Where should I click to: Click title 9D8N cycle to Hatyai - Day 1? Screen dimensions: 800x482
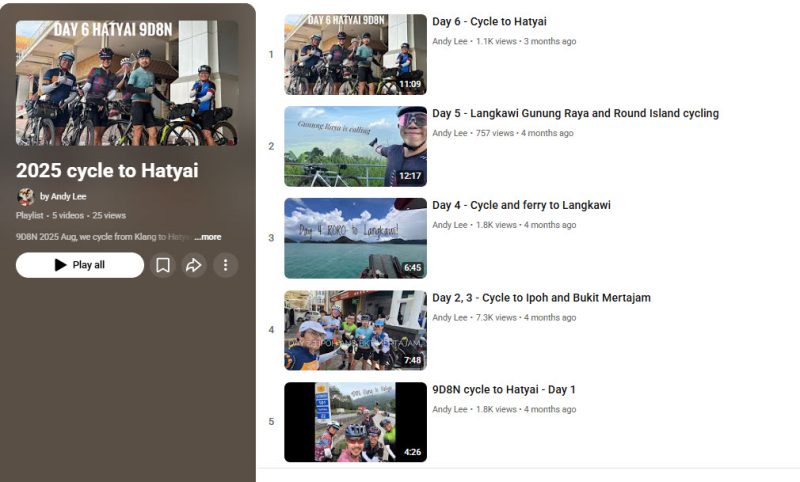pyautogui.click(x=503, y=390)
